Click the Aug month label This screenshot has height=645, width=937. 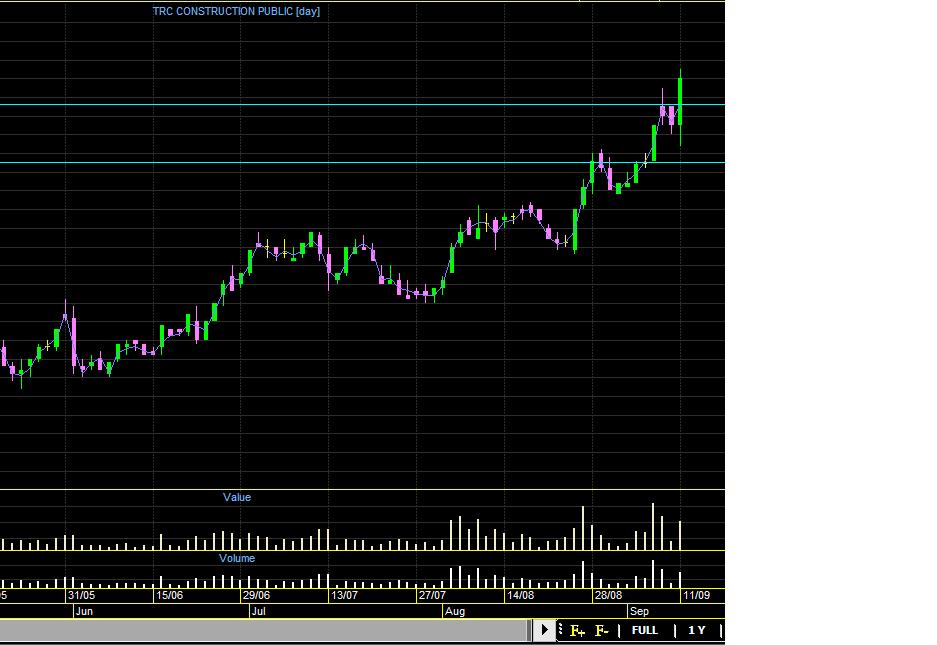click(x=455, y=610)
